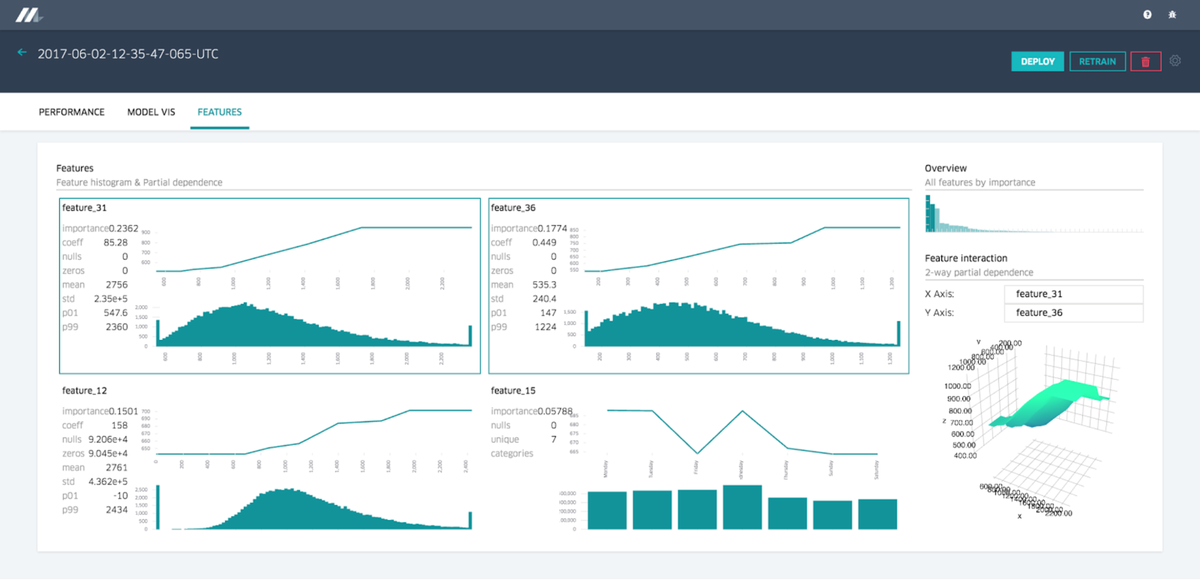Click the red trash delete icon
Viewport: 1200px width, 580px height.
pos(1146,61)
